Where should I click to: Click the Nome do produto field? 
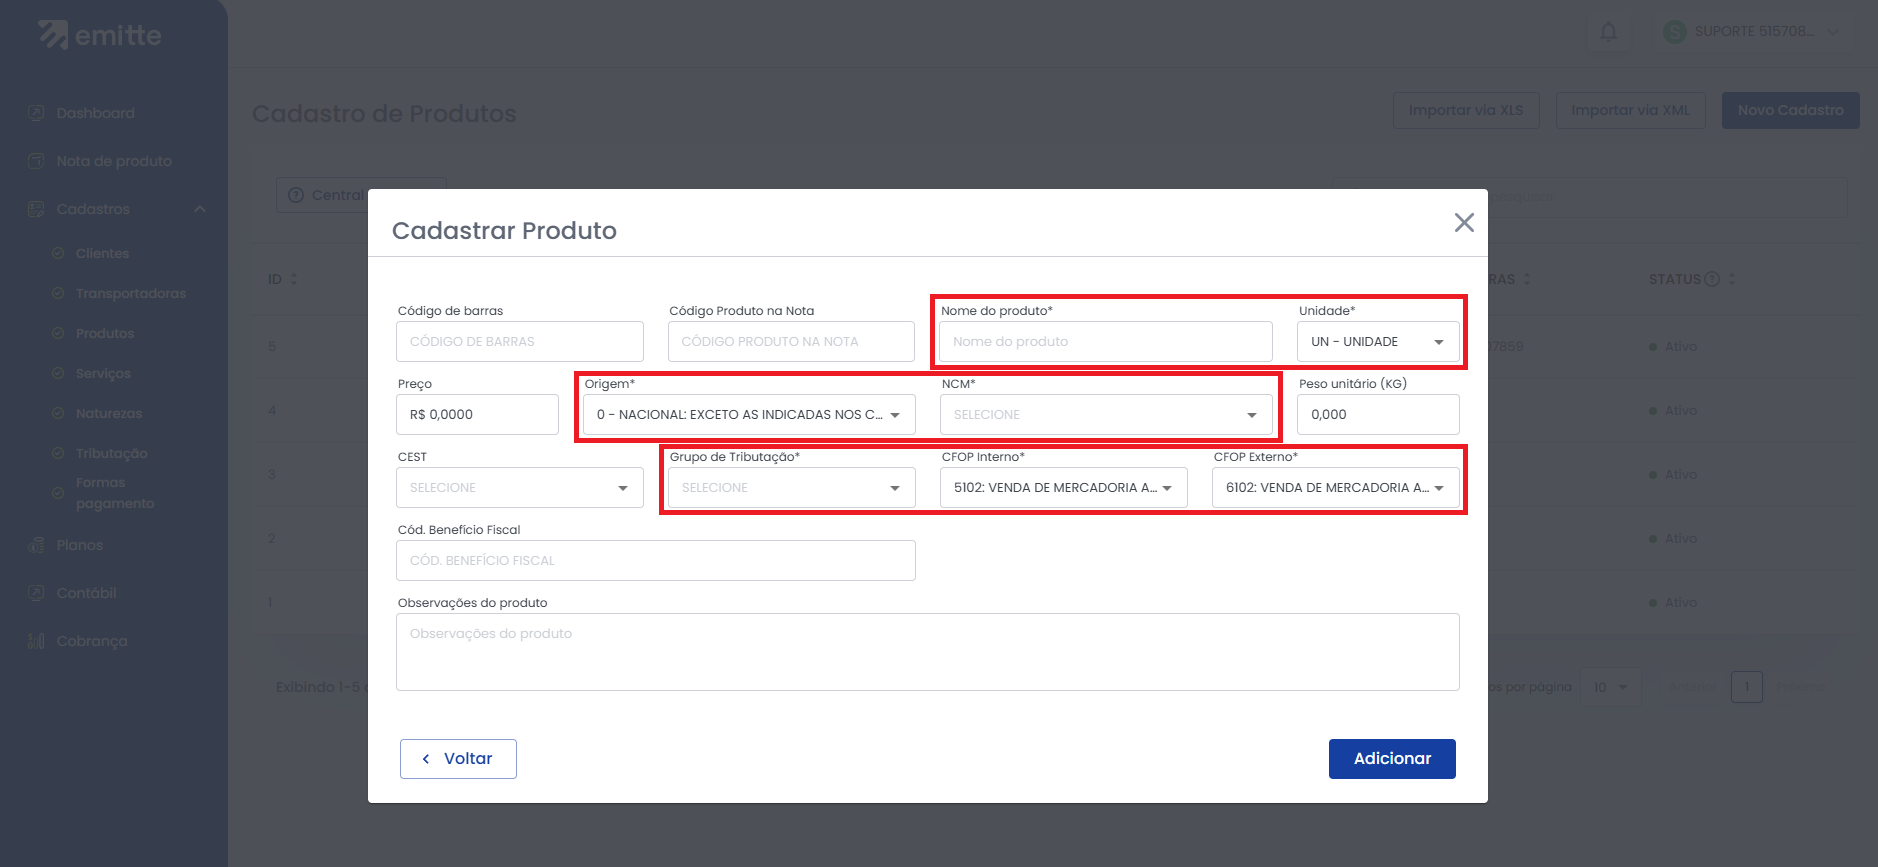coord(1105,342)
